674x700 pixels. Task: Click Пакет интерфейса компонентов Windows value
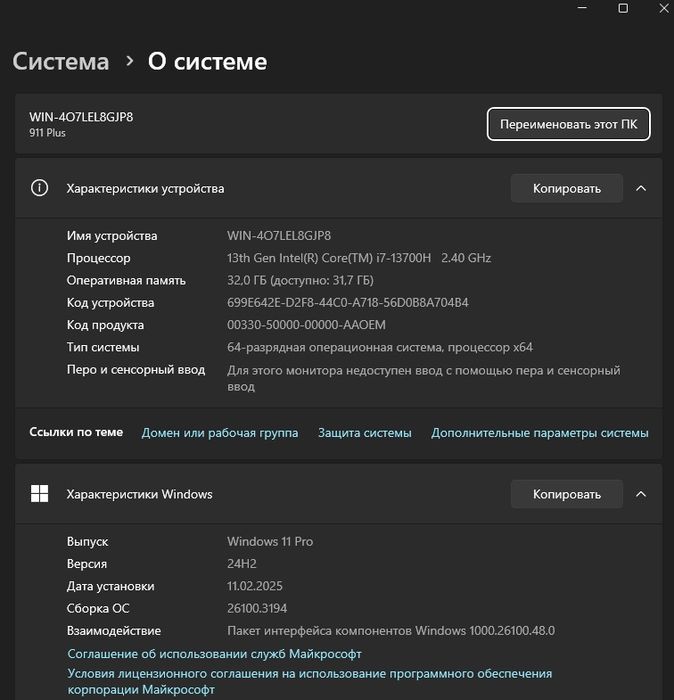[x=391, y=631]
